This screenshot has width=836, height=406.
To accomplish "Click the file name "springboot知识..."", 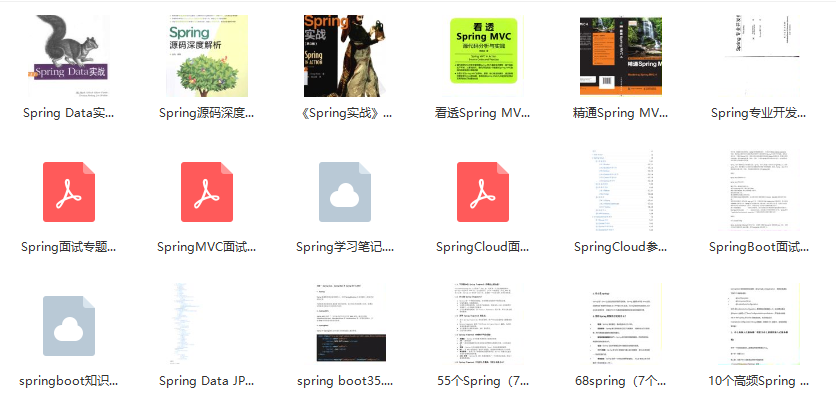I will [x=69, y=381].
